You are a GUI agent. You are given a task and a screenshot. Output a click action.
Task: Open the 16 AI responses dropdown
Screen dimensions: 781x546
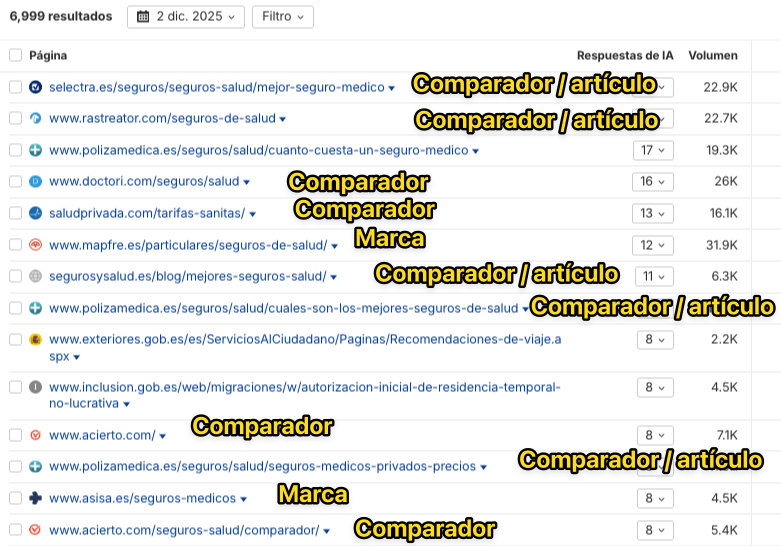coord(653,182)
